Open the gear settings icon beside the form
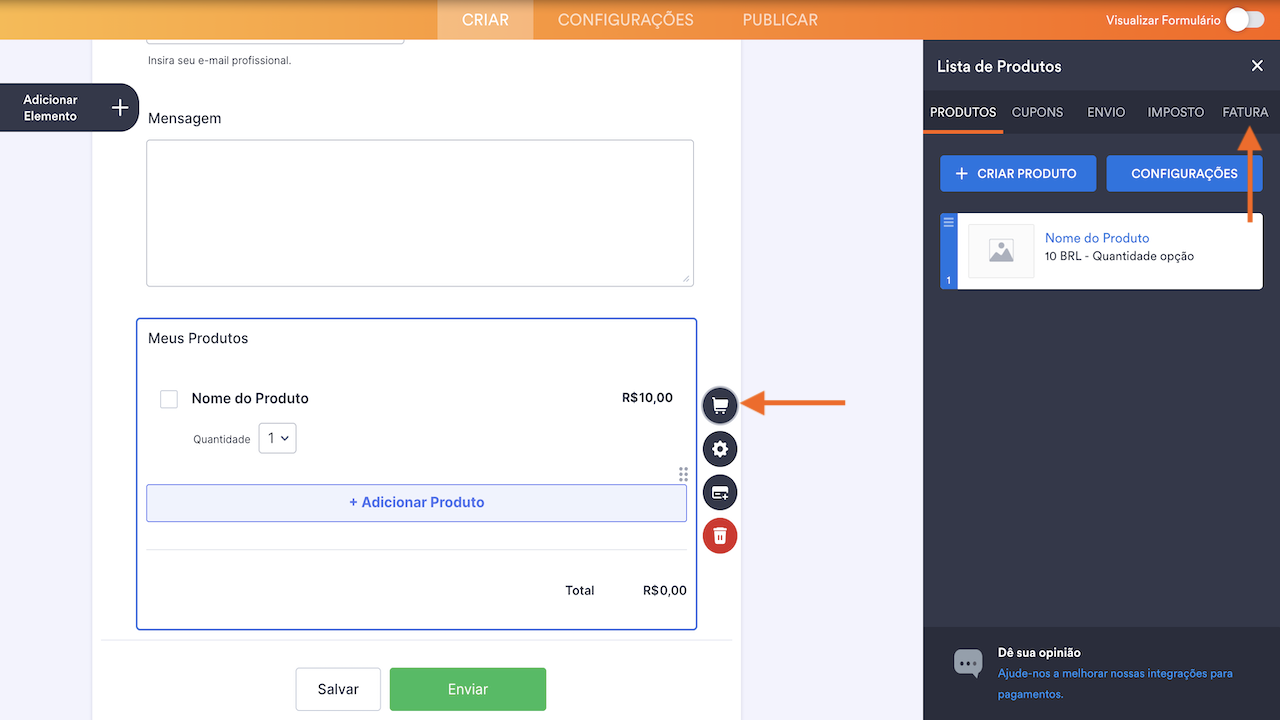The image size is (1280, 720). pos(720,449)
